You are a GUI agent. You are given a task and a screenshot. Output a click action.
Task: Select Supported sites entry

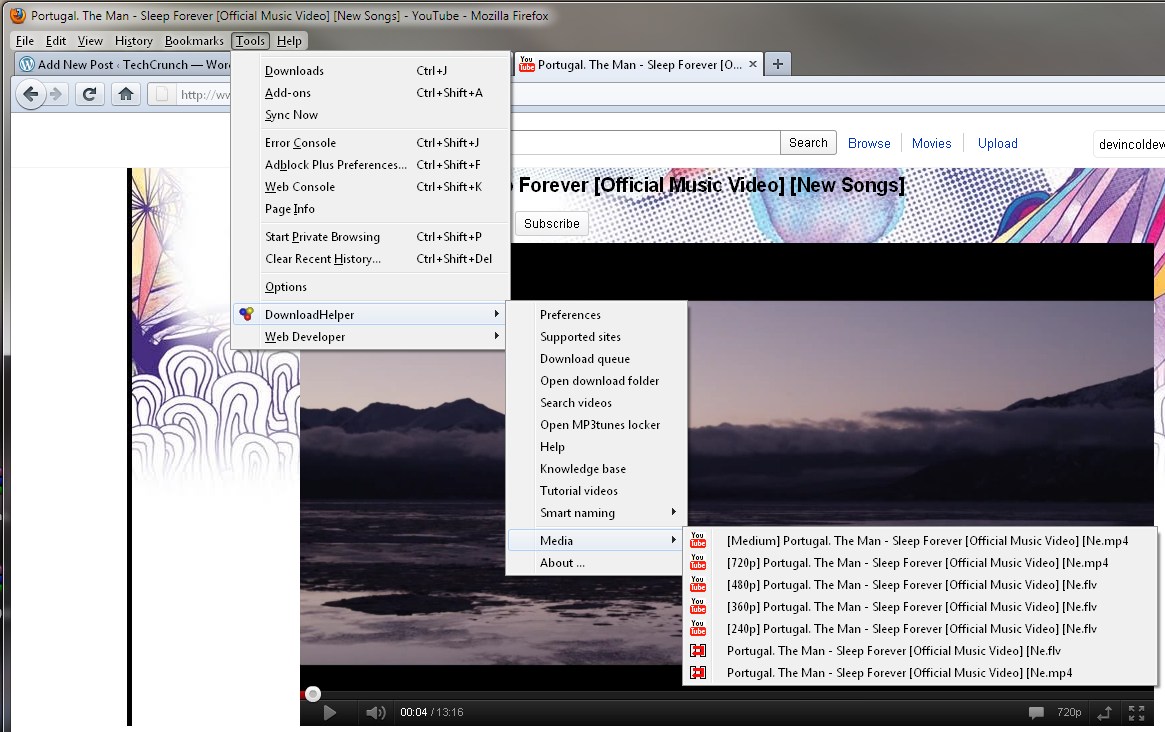pos(596,337)
